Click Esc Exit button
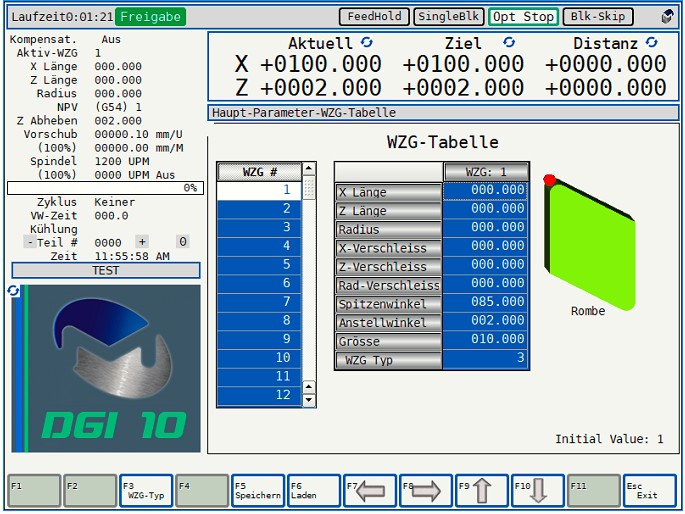This screenshot has width=685, height=514. [649, 490]
